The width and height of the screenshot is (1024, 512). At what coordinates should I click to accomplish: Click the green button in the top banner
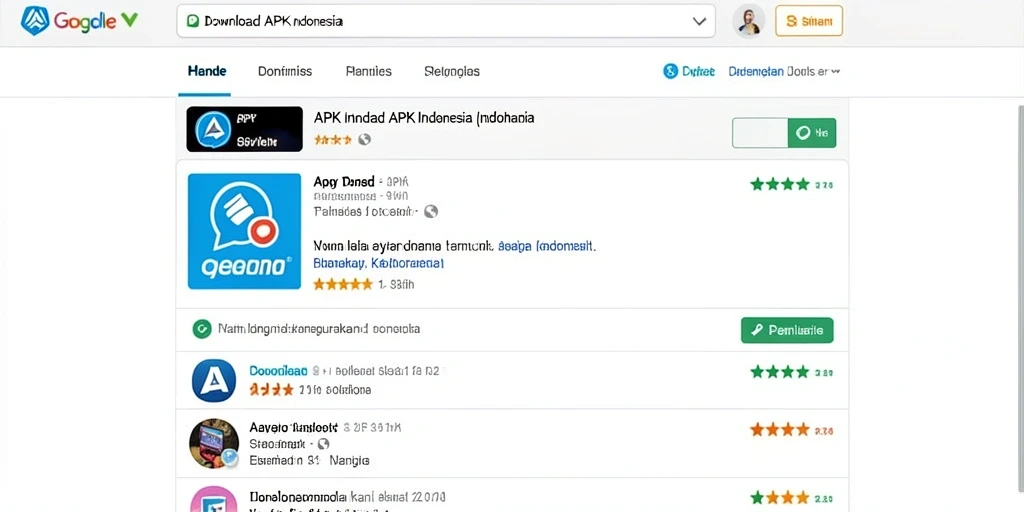(812, 133)
